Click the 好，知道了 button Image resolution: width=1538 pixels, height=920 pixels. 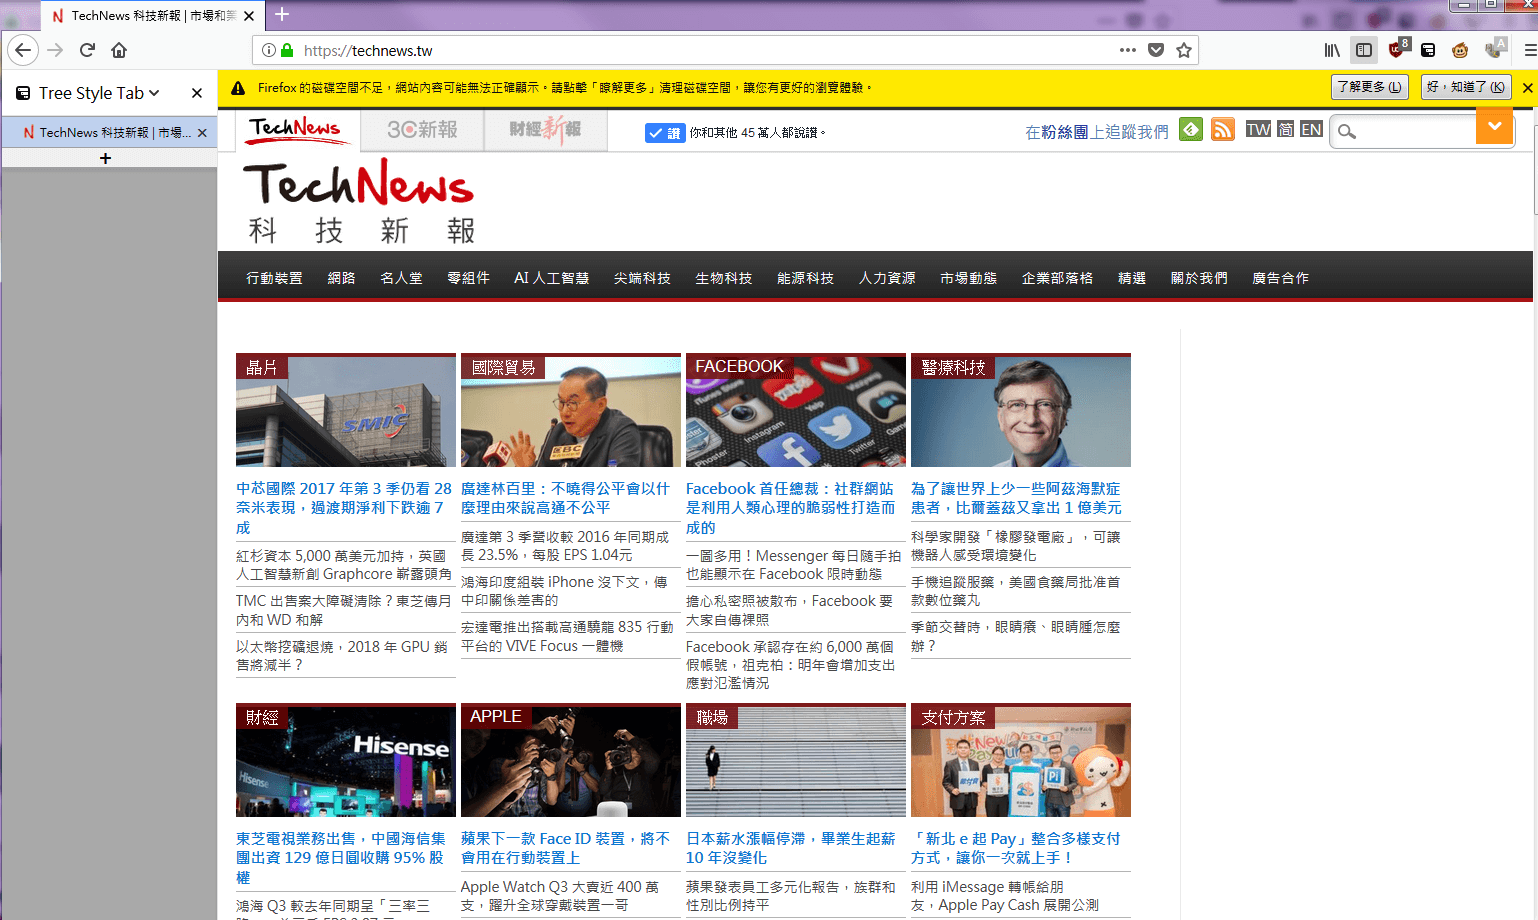tap(1466, 87)
